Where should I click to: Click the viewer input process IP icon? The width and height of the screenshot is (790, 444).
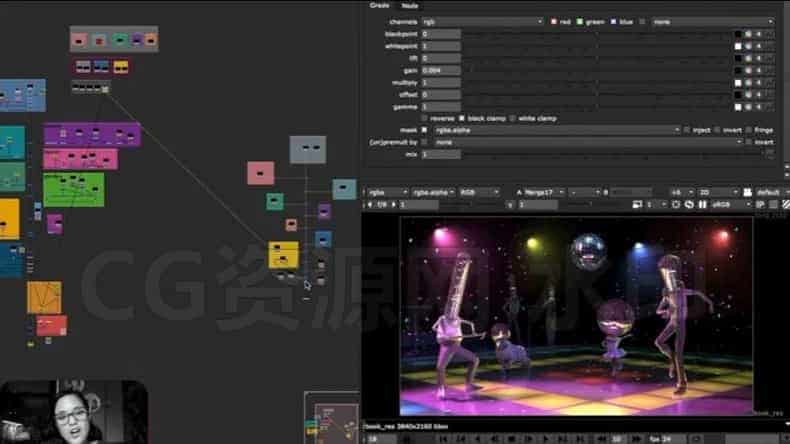[760, 205]
